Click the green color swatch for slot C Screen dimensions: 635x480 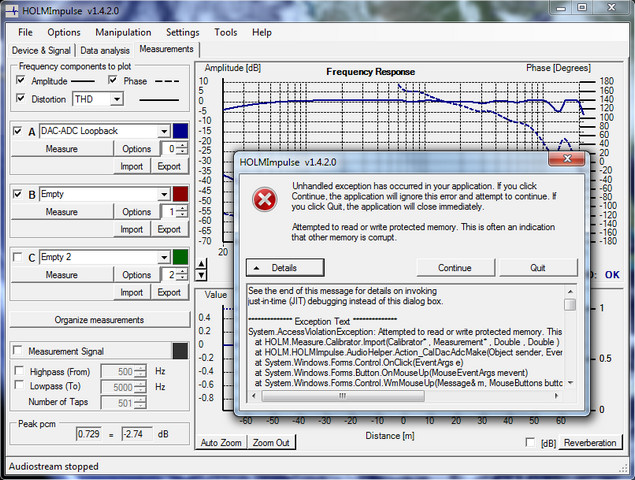pos(180,257)
